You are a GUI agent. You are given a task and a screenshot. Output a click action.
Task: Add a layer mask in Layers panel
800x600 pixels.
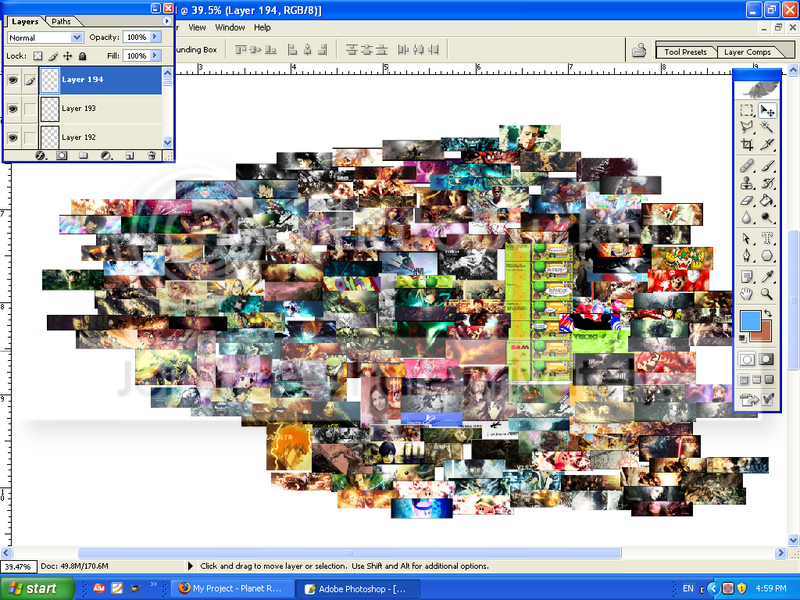(62, 156)
